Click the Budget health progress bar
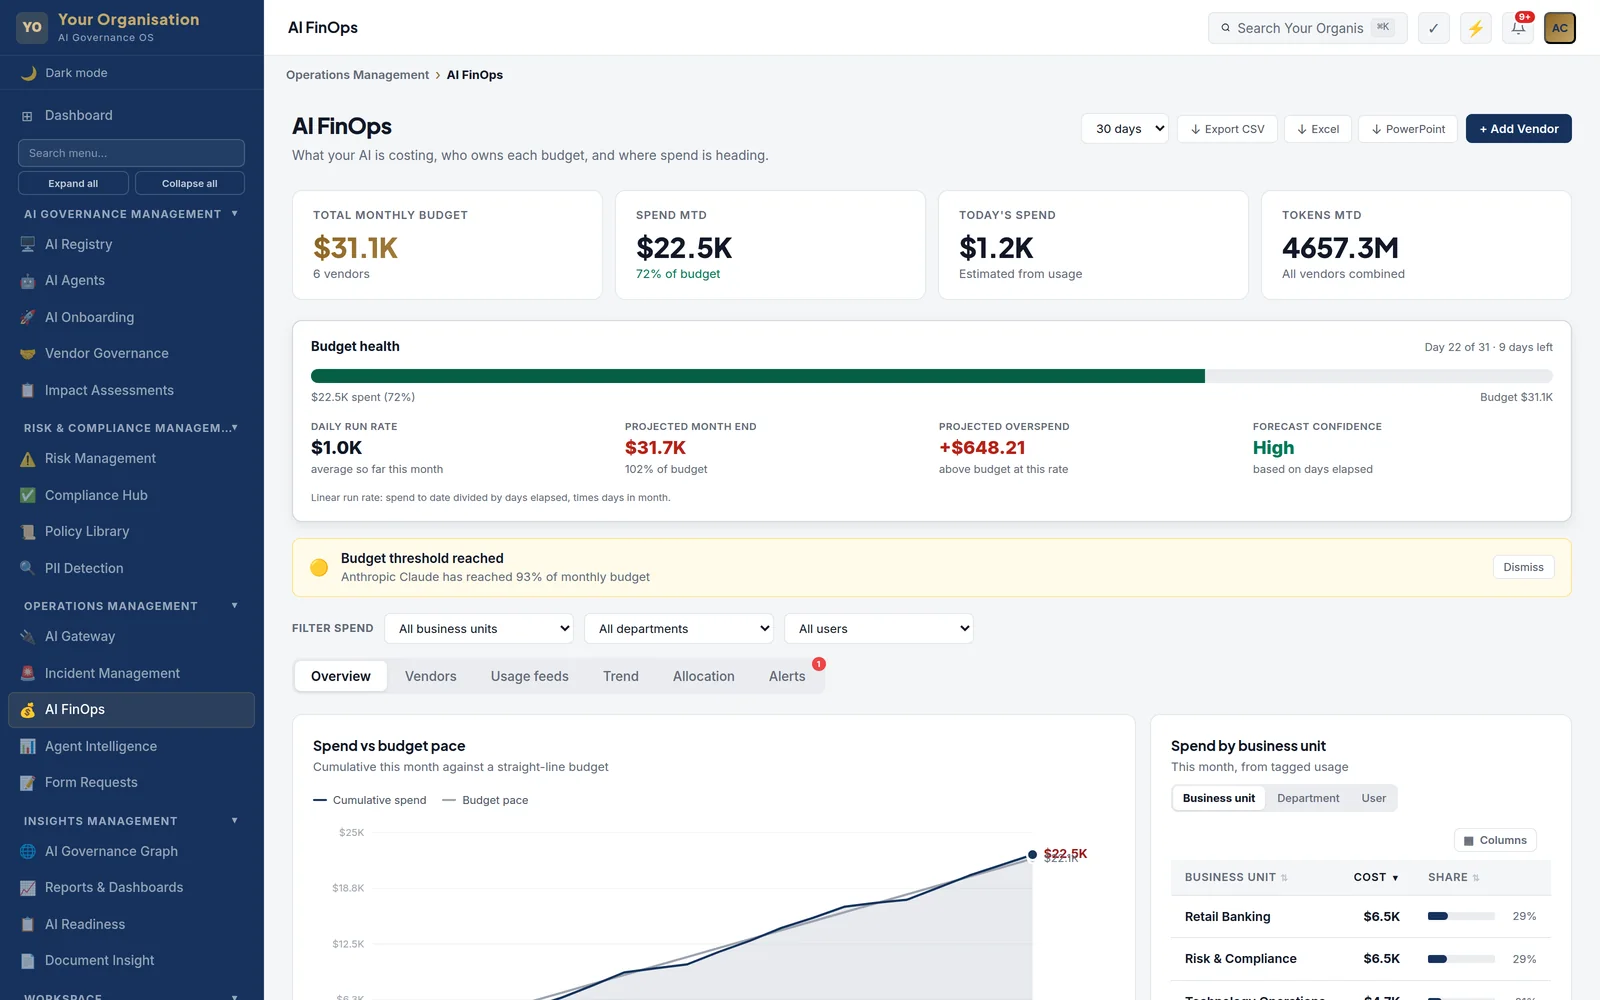This screenshot has height=1000, width=1600. point(932,376)
